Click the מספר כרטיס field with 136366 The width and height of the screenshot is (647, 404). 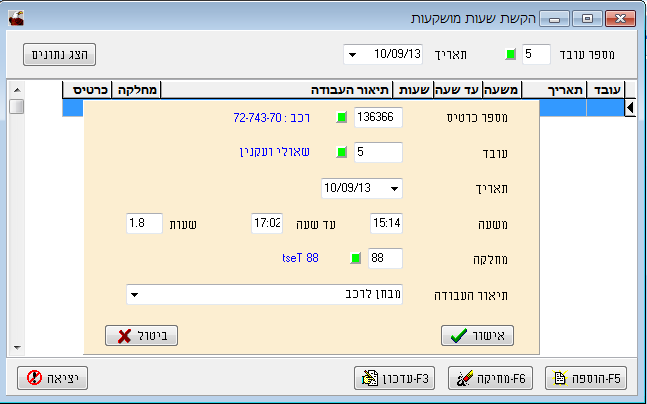[378, 118]
